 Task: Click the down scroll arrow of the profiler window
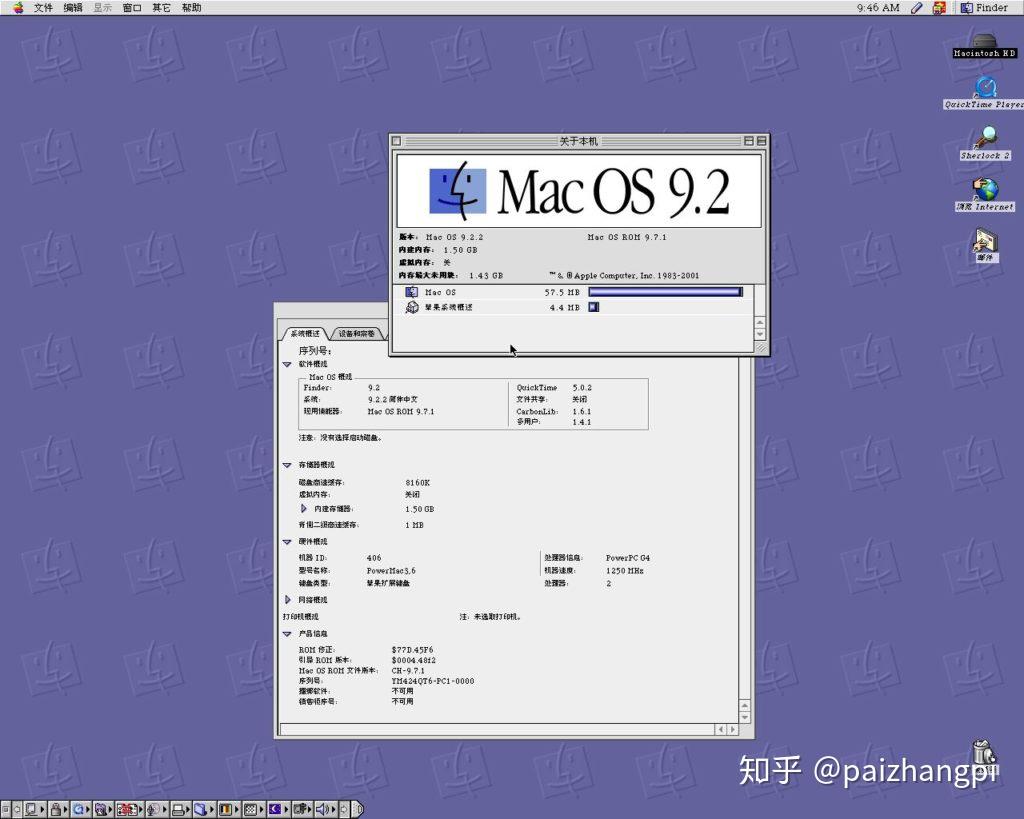(x=744, y=716)
